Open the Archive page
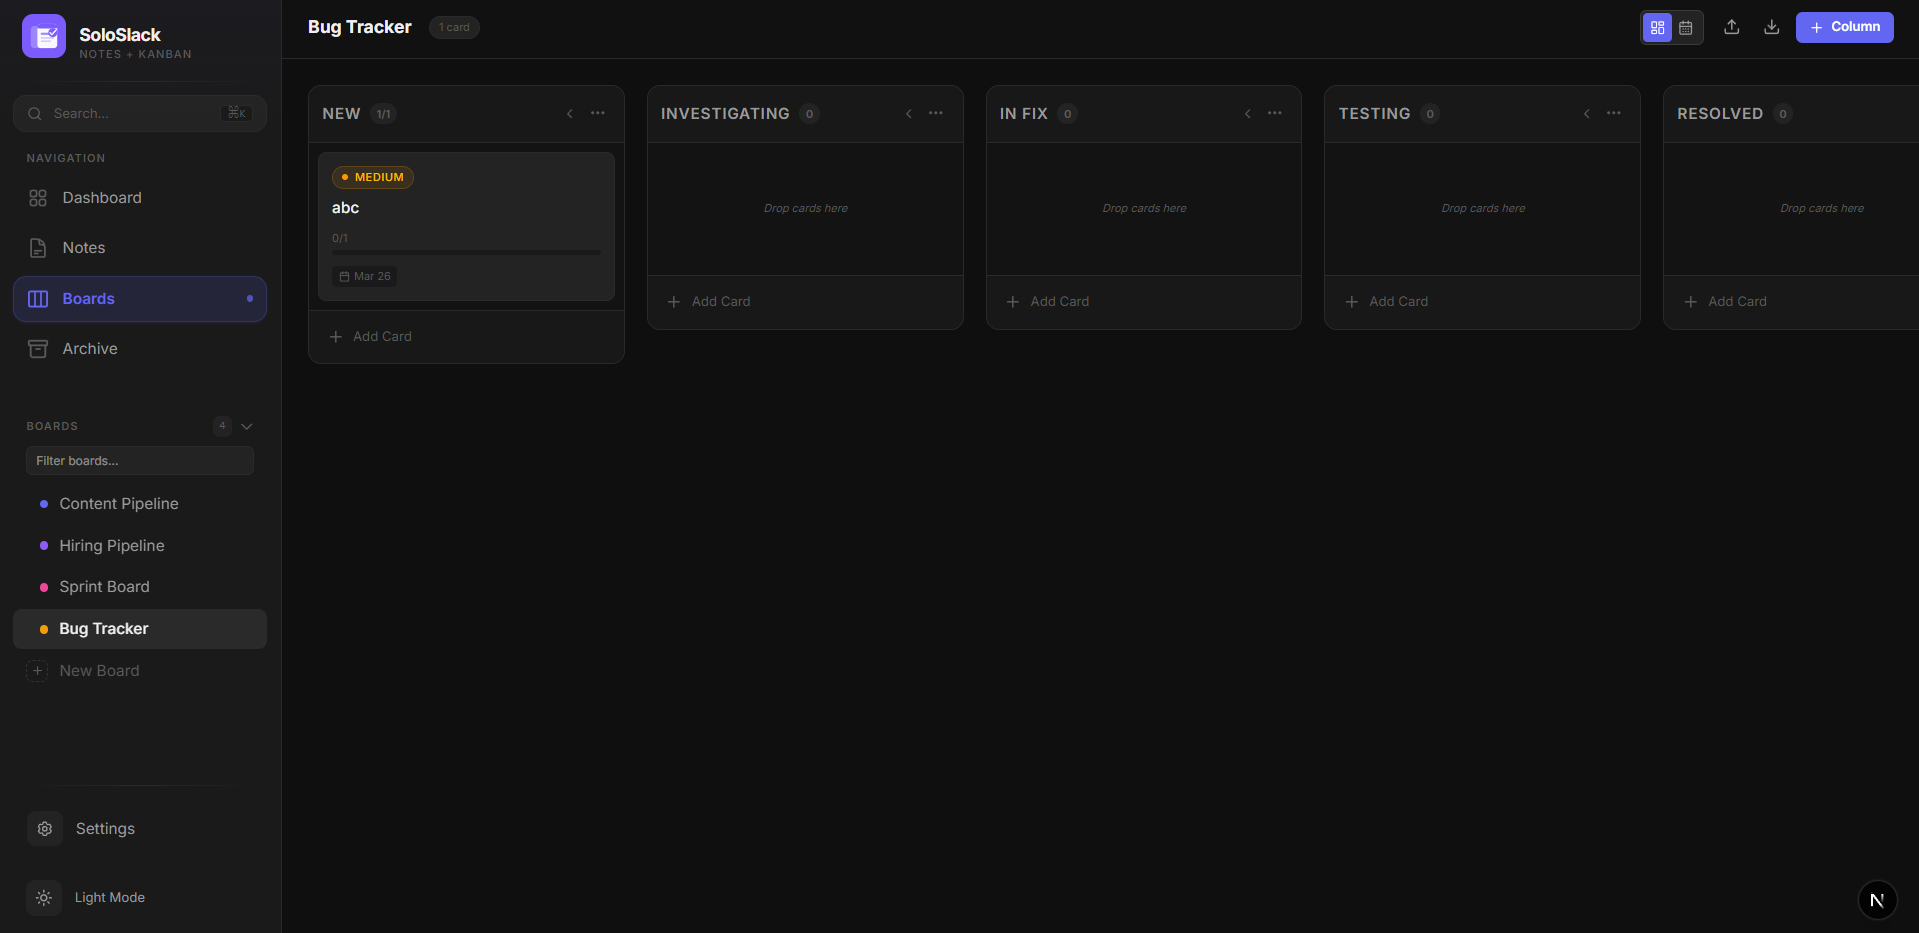This screenshot has height=933, width=1919. 140,349
